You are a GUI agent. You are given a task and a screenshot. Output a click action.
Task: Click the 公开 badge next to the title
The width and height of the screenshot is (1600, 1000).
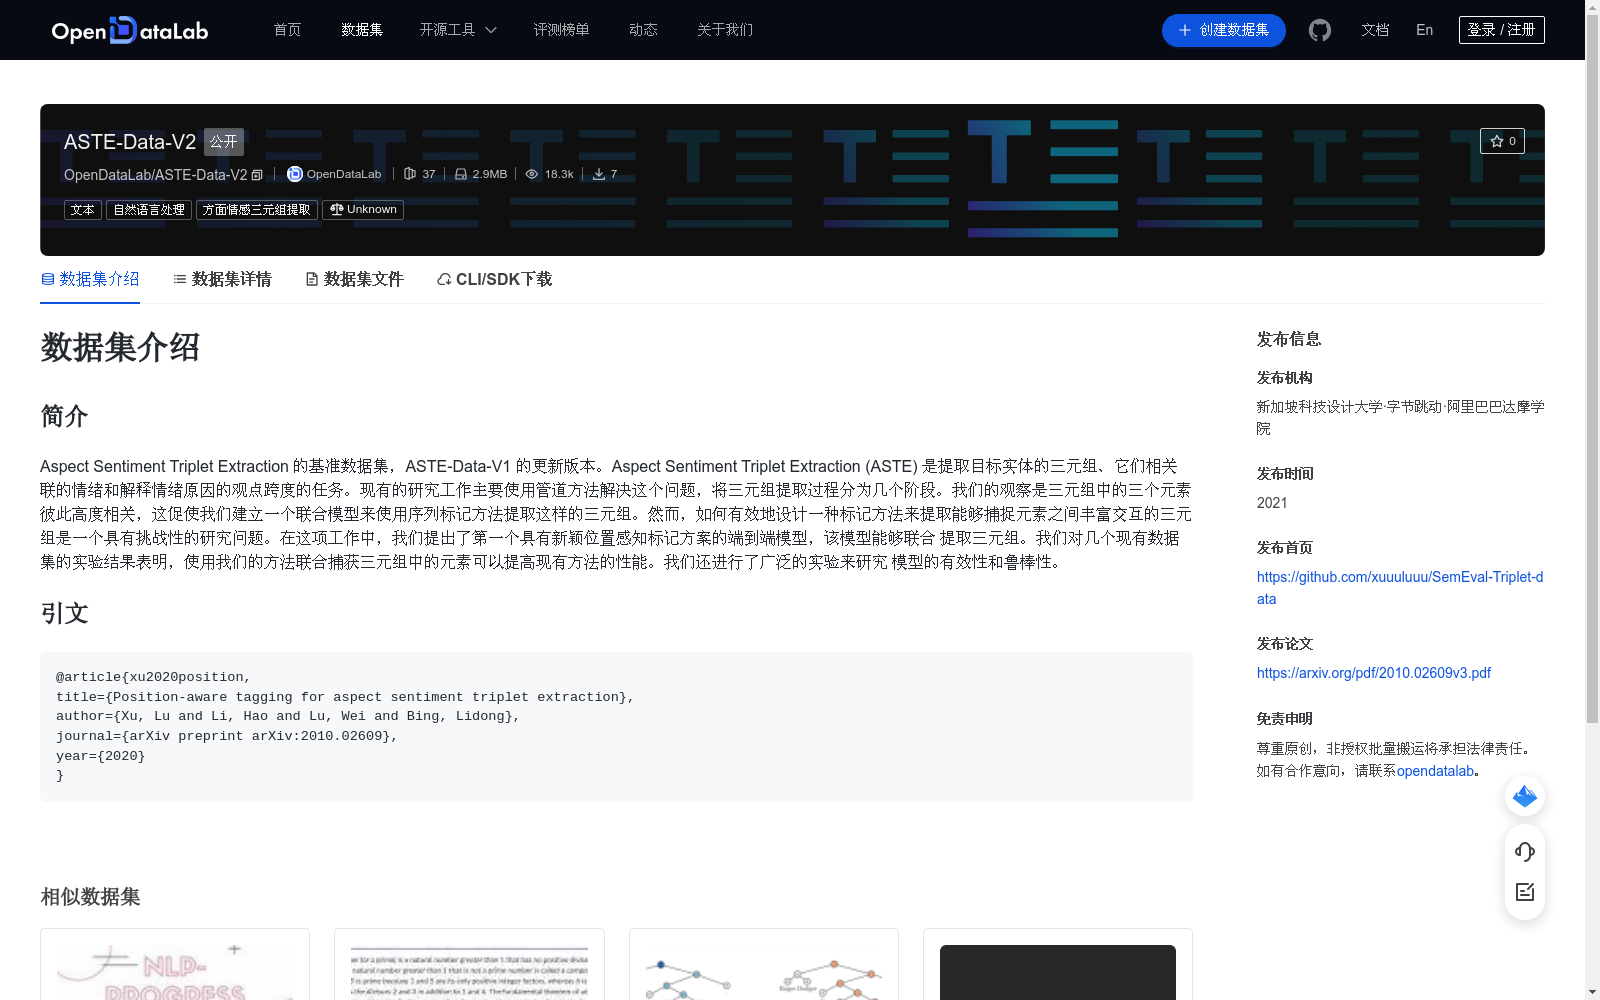[x=224, y=142]
